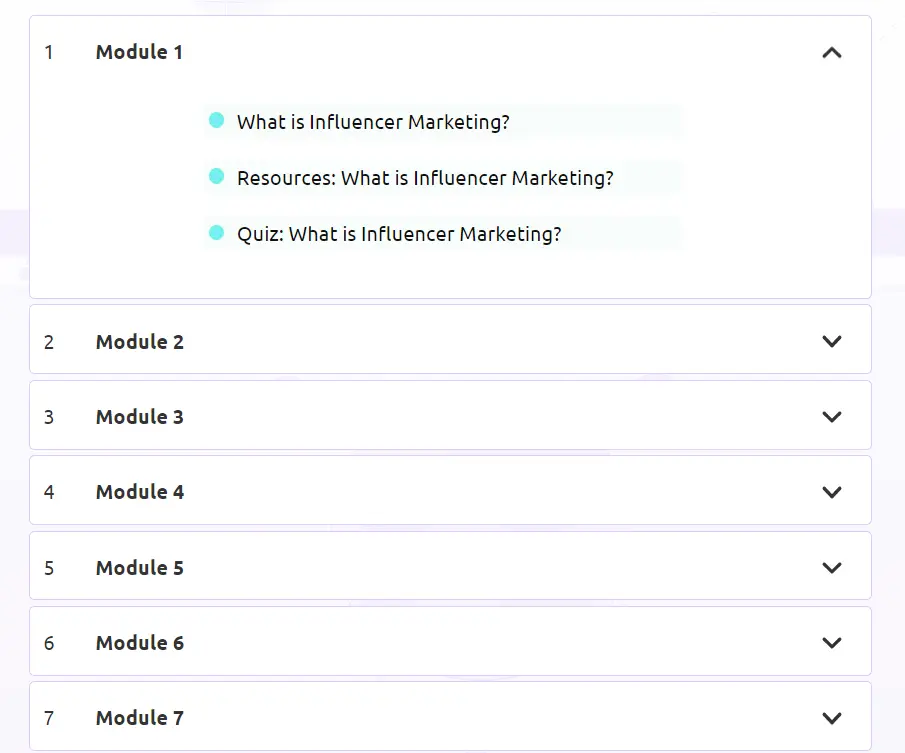Click the Module 5 chevron arrow
The height and width of the screenshot is (753, 905).
(831, 568)
